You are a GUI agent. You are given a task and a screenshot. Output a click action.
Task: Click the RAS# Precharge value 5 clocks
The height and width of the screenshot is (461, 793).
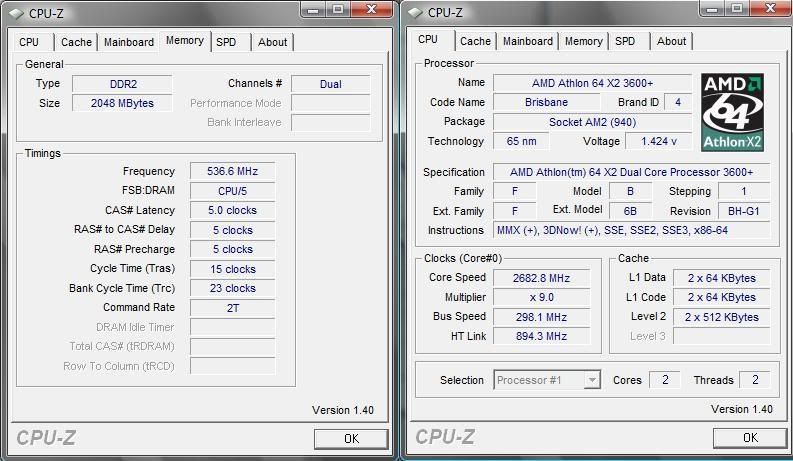(x=233, y=249)
